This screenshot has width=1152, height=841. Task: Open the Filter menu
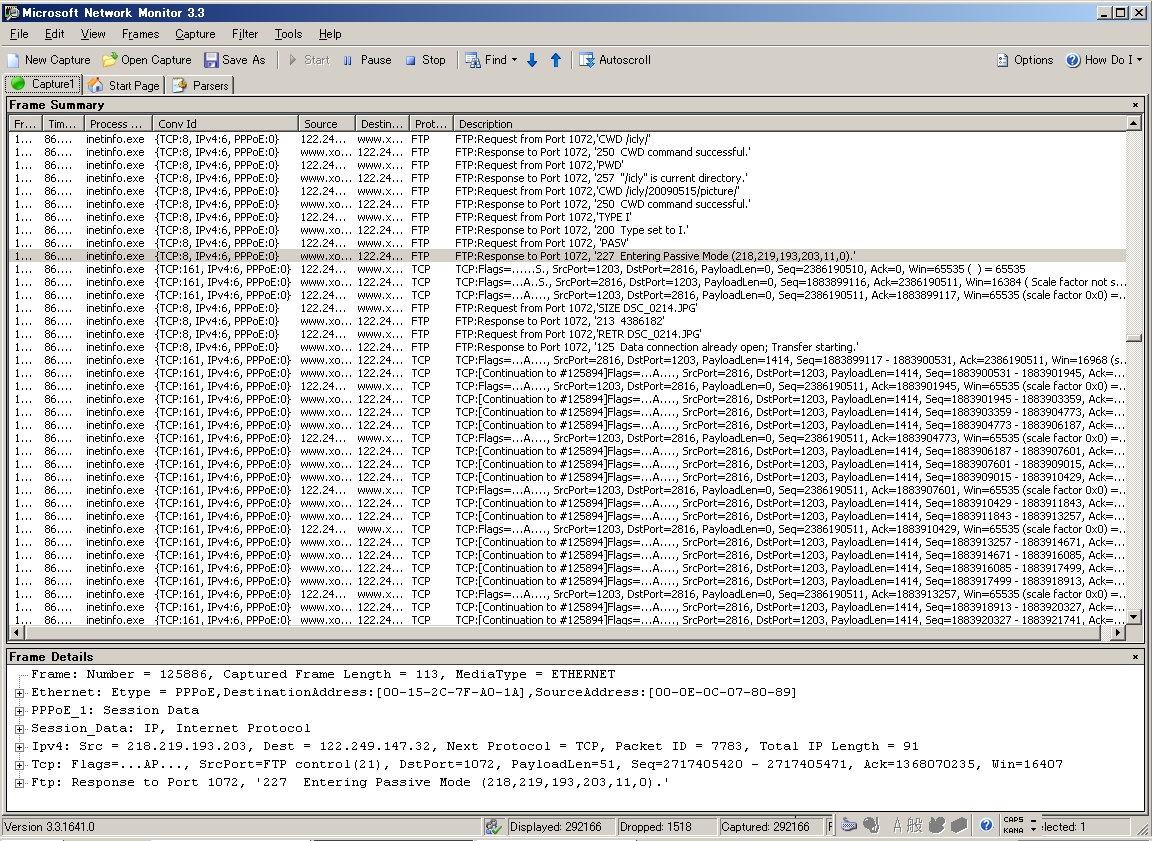click(245, 34)
